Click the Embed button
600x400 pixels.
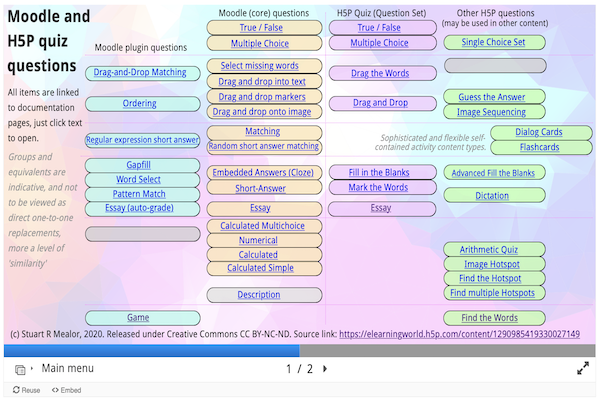[67, 390]
